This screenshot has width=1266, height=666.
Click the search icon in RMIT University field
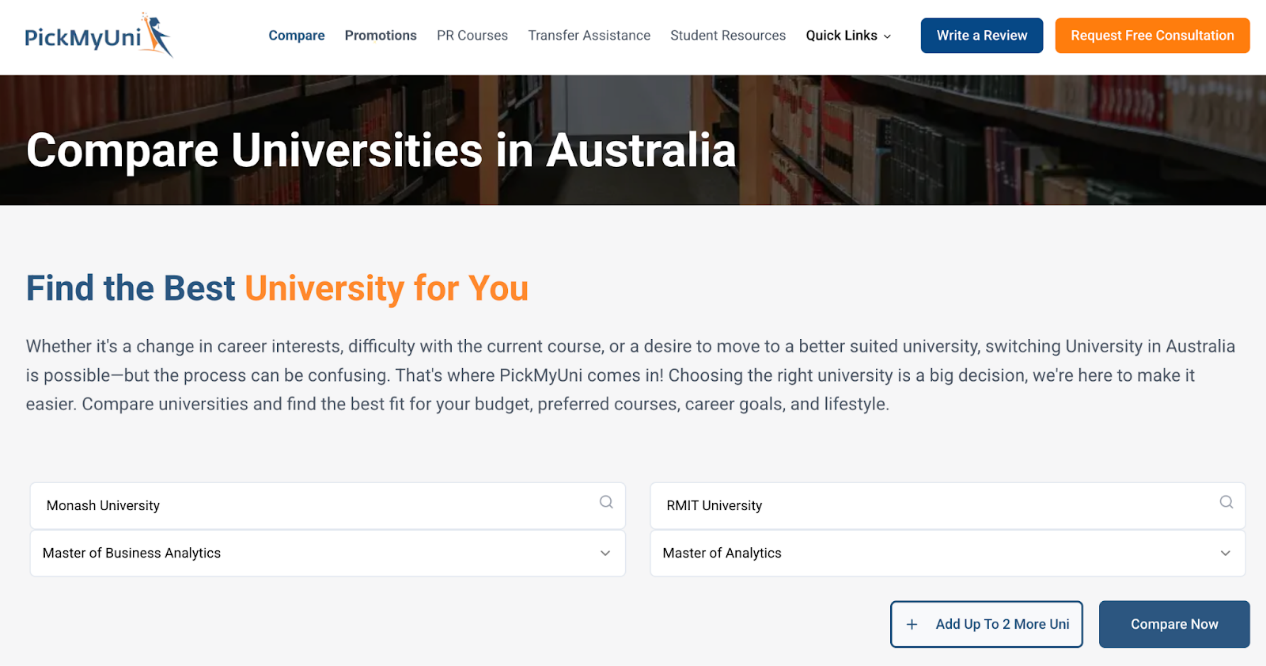(1226, 503)
